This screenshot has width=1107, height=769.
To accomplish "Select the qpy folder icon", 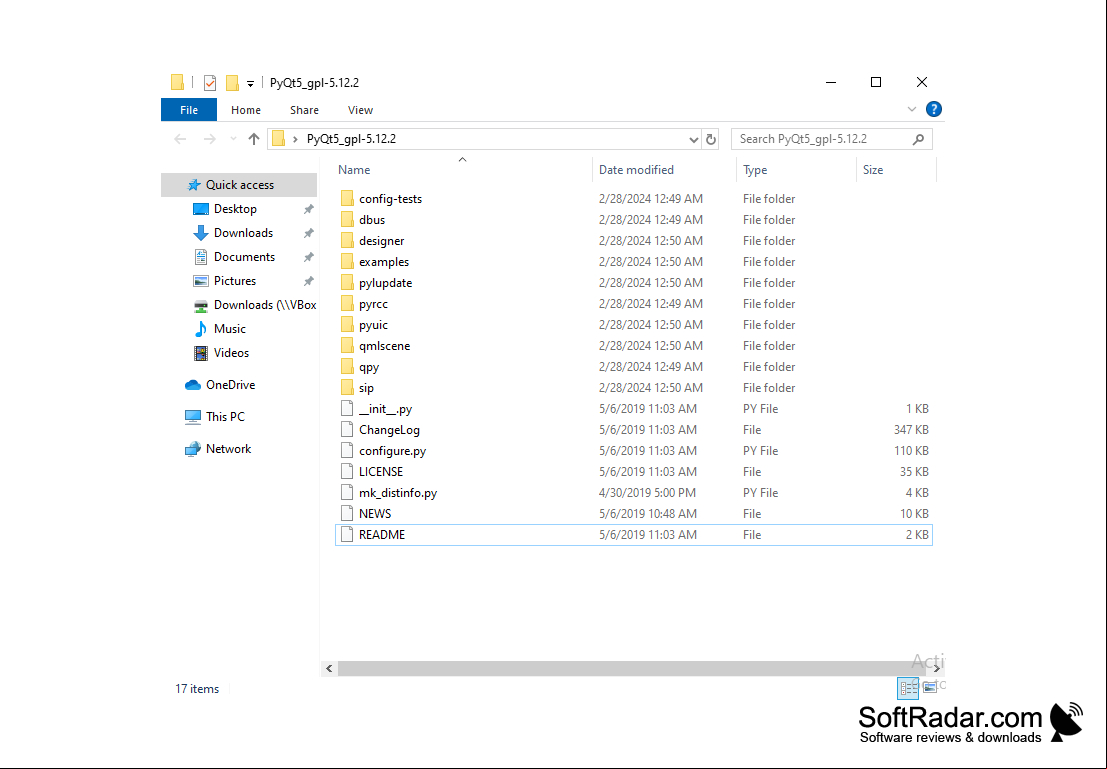I will tap(347, 366).
